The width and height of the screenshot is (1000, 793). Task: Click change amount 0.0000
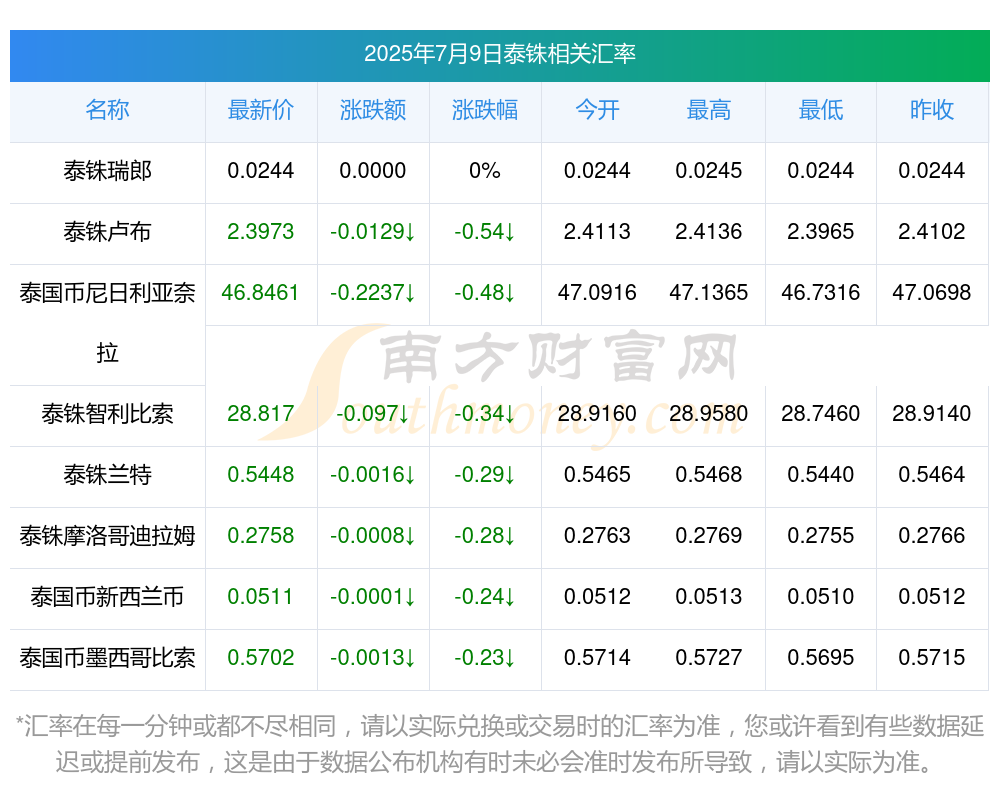372,171
